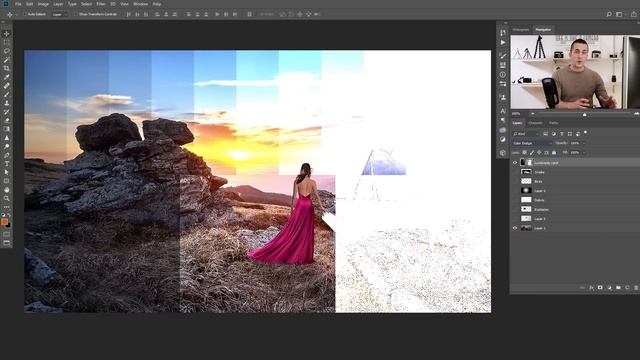The image size is (640, 360).
Task: Toggle visibility of Layer 1
Action: (515, 228)
